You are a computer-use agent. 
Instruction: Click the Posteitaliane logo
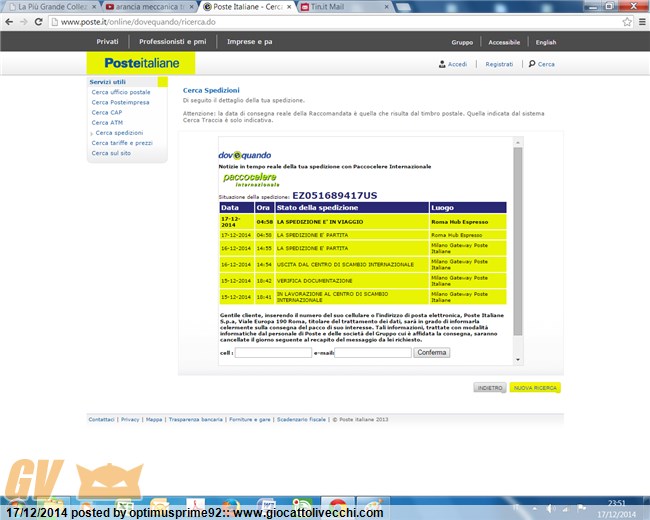point(141,63)
